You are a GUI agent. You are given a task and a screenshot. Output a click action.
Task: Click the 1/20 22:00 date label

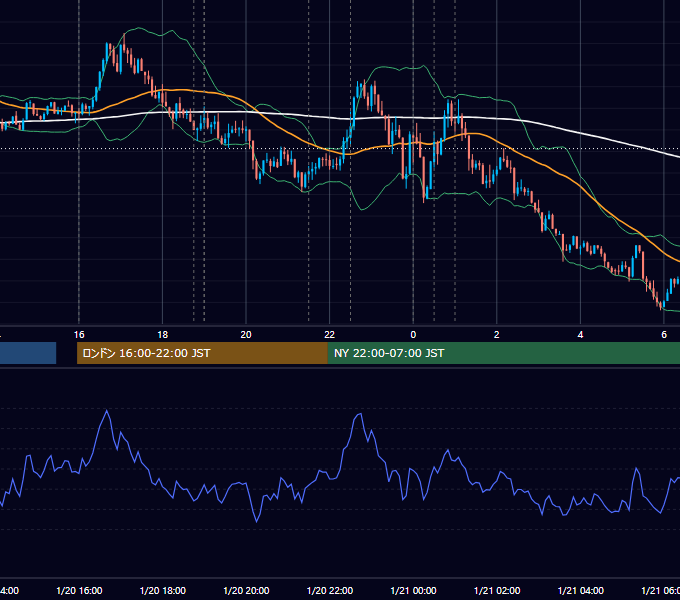(330, 590)
